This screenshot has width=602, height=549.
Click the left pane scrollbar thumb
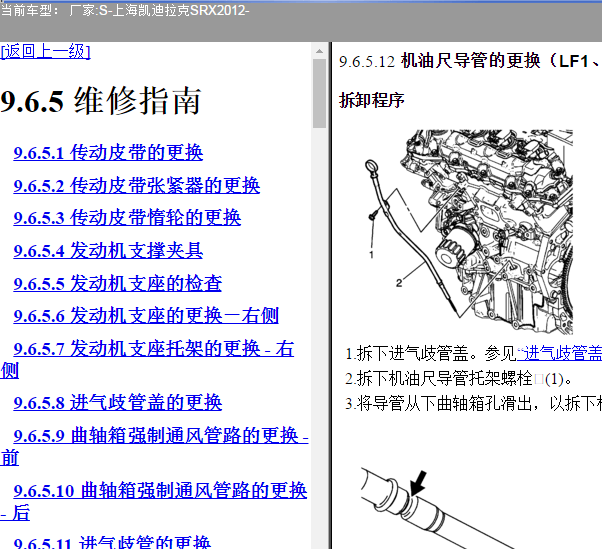[319, 93]
